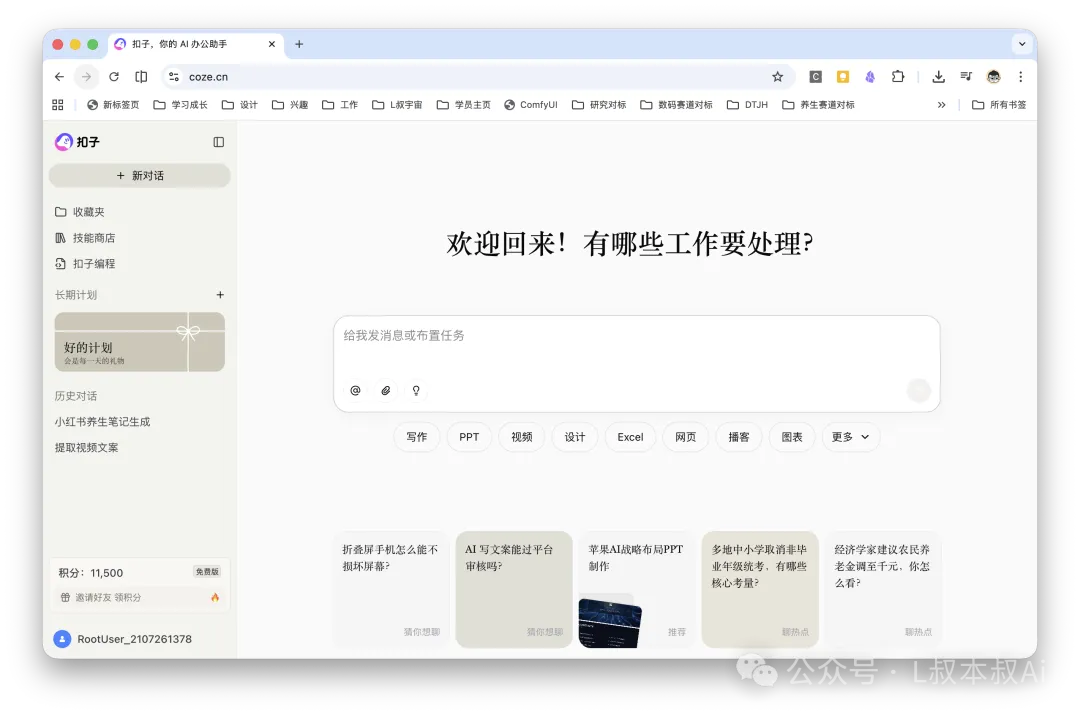Start a new chat with 新对话
The width and height of the screenshot is (1080, 715).
pos(139,176)
